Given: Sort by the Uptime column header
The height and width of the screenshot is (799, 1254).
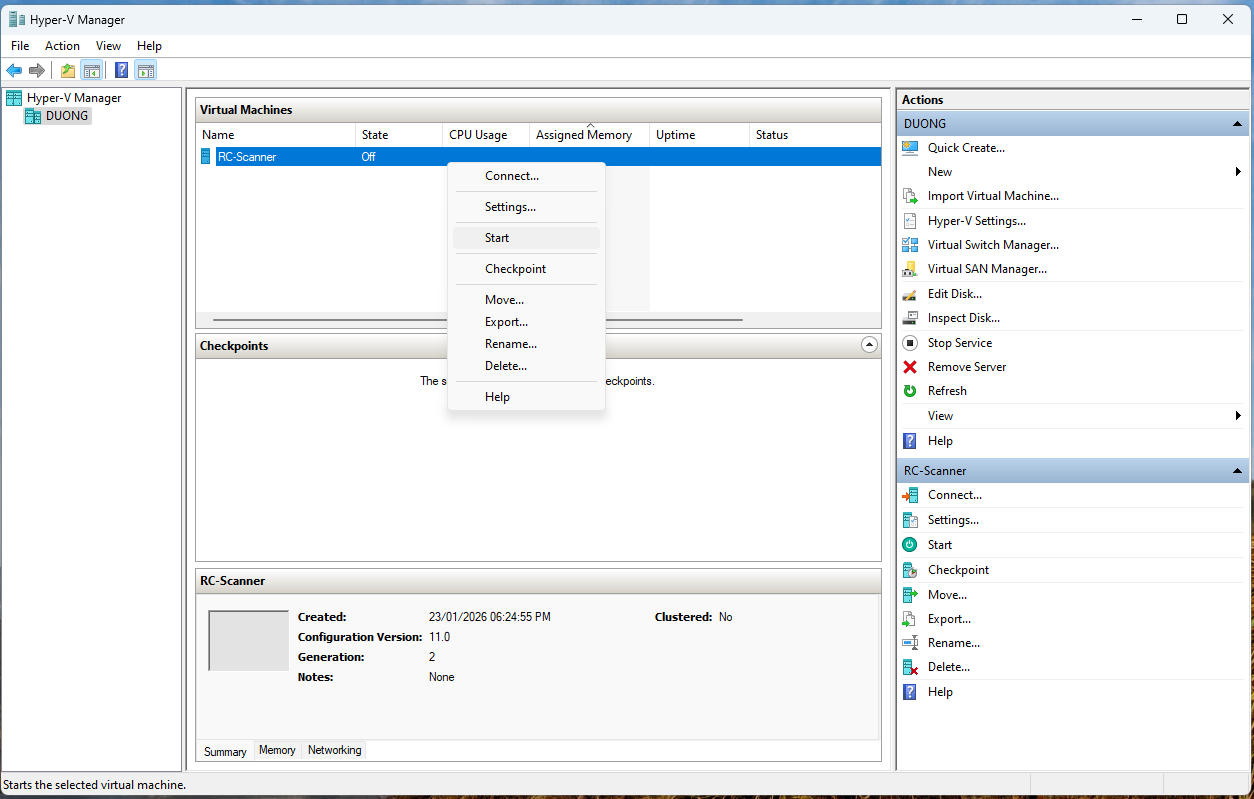Looking at the screenshot, I should [x=699, y=135].
